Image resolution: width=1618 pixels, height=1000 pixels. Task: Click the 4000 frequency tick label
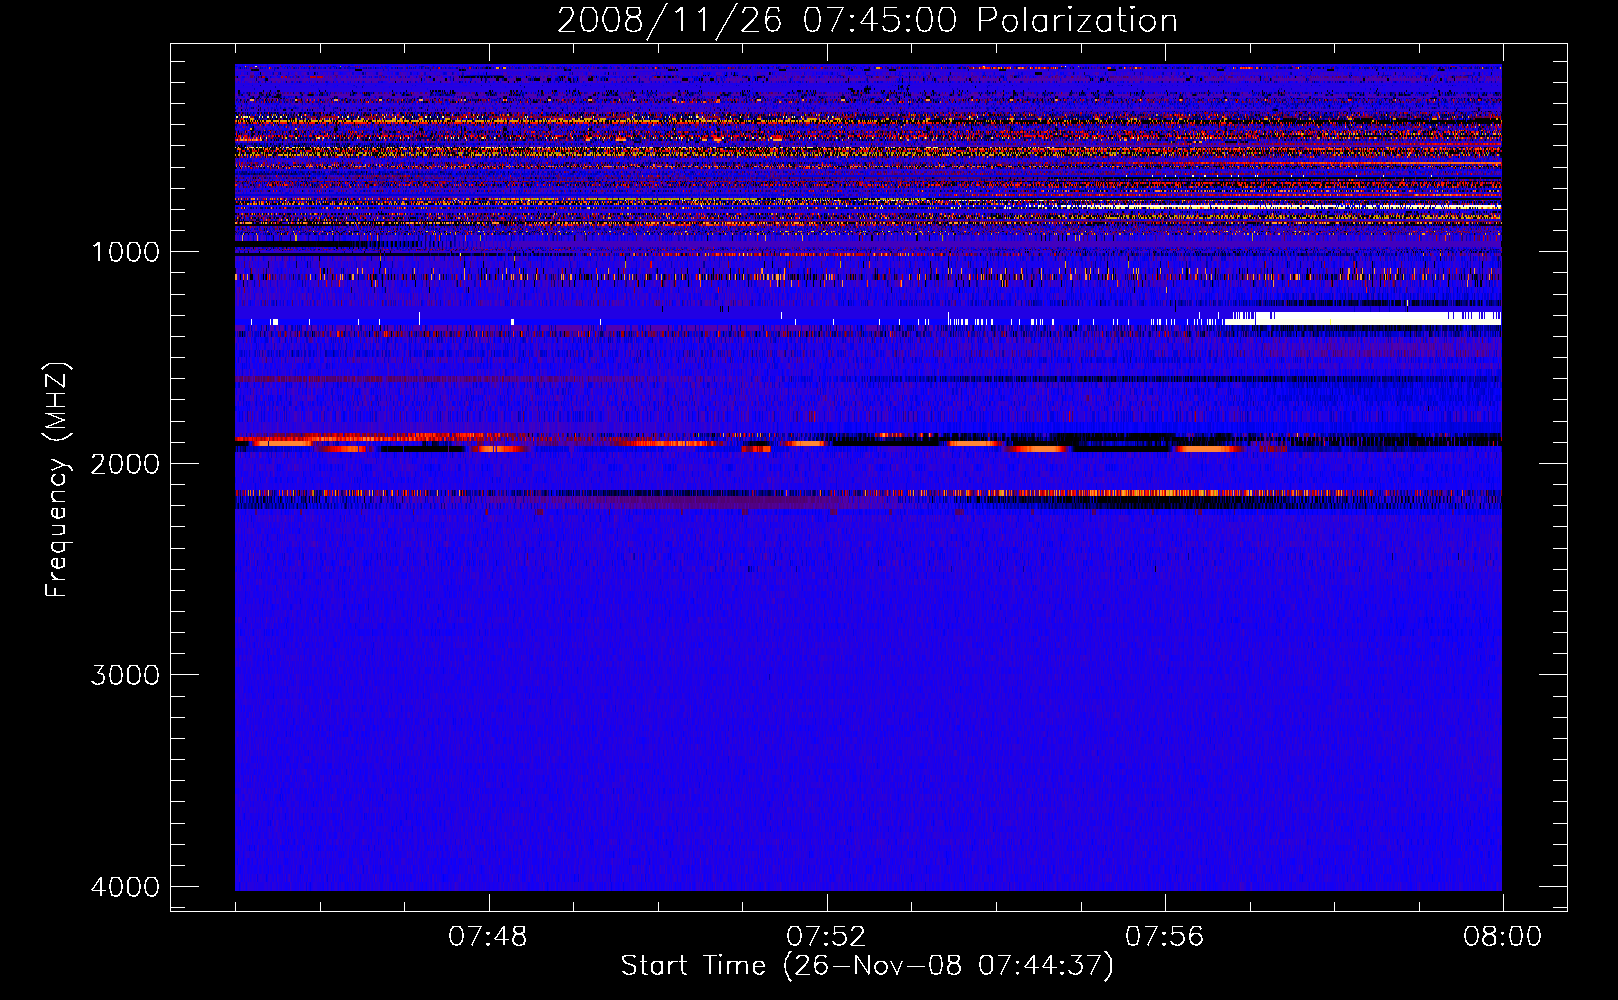coord(125,887)
